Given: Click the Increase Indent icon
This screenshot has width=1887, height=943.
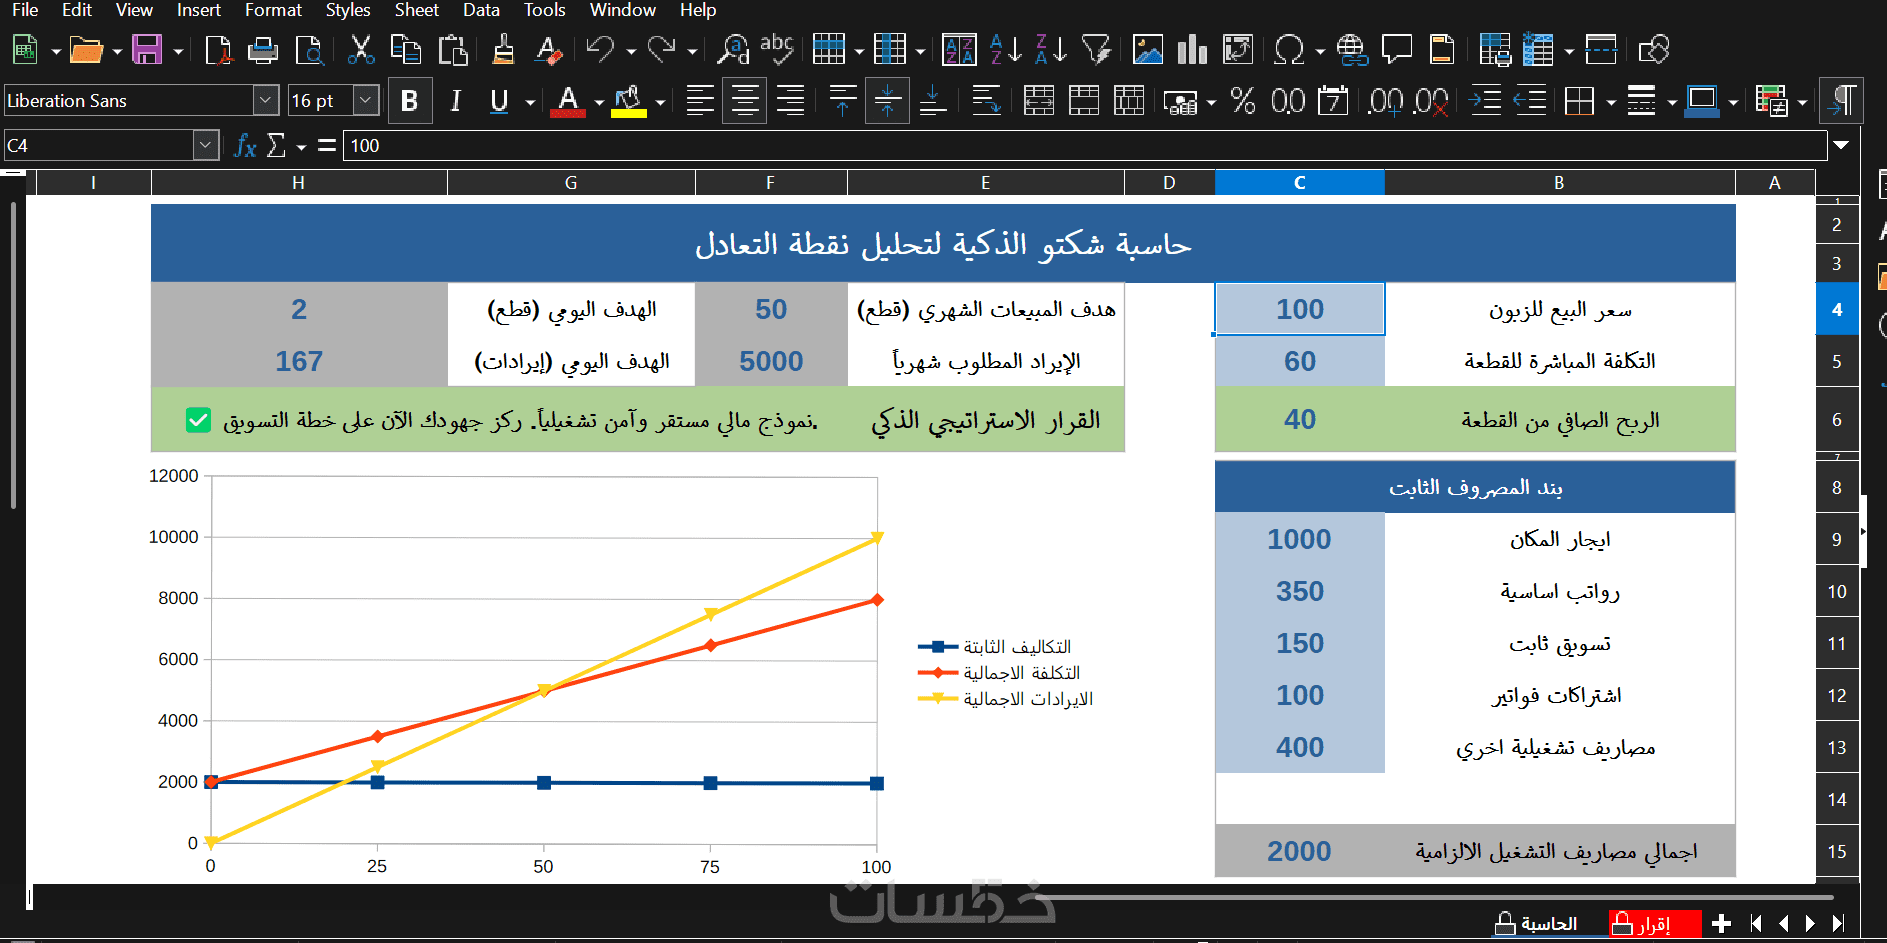Looking at the screenshot, I should 1485,100.
